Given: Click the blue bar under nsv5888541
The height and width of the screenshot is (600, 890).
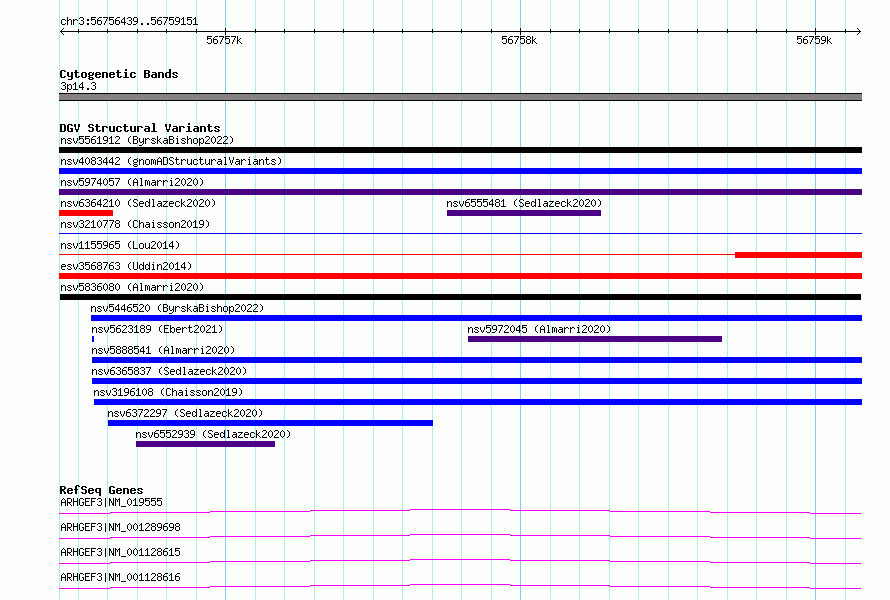Looking at the screenshot, I should coord(477,360).
